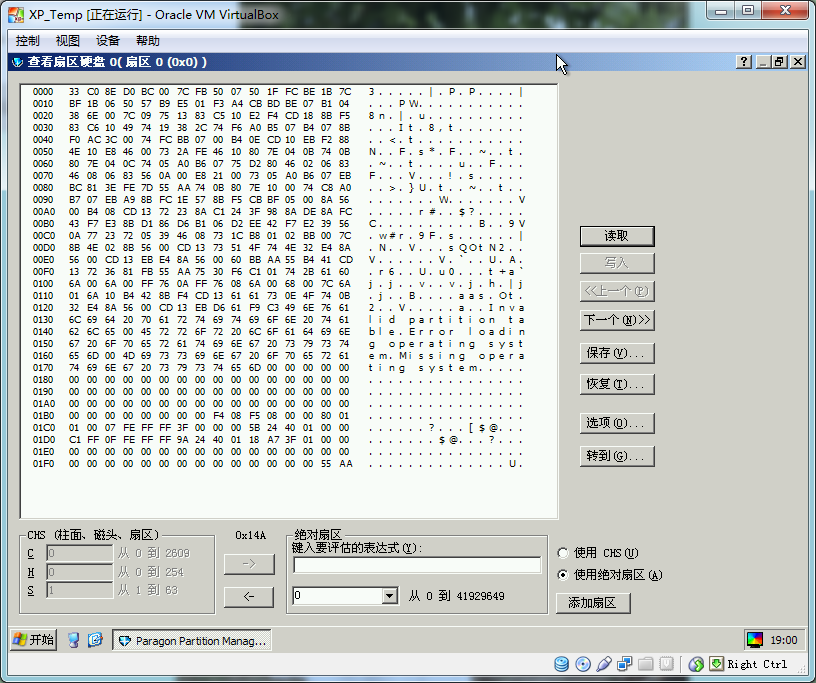Open the XP Start button

tap(33, 639)
